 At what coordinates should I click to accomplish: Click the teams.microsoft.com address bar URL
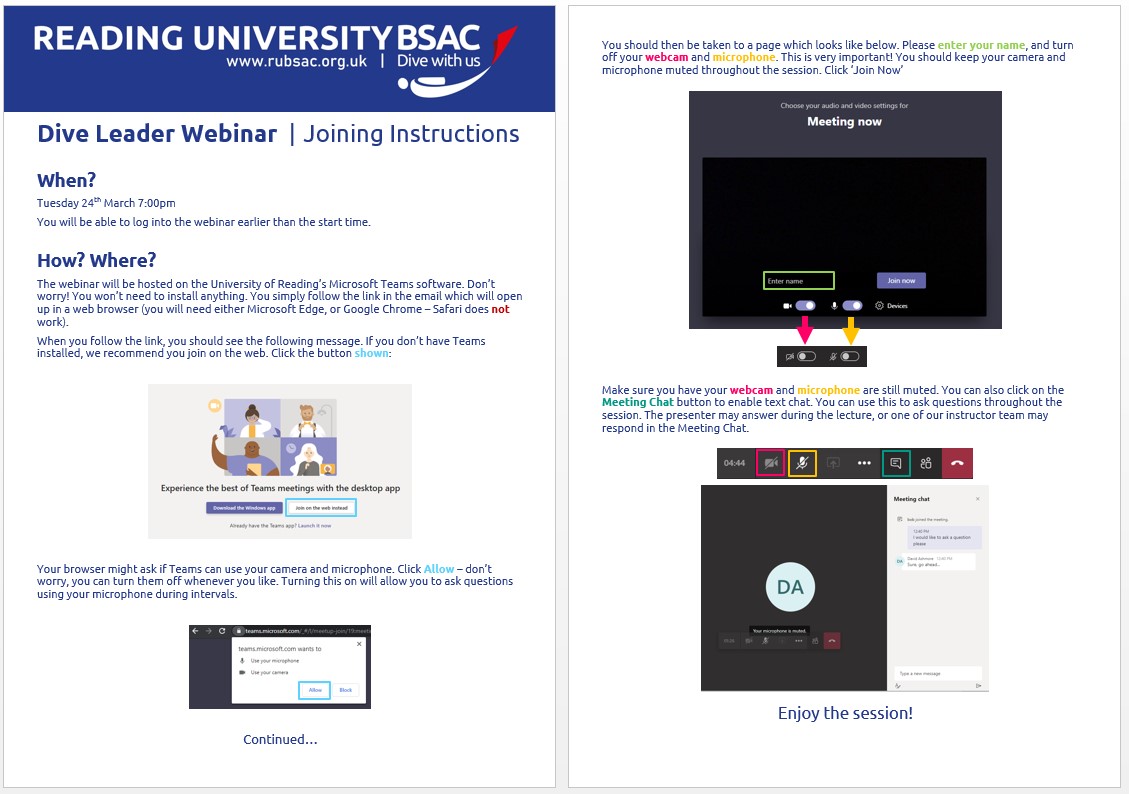[307, 631]
